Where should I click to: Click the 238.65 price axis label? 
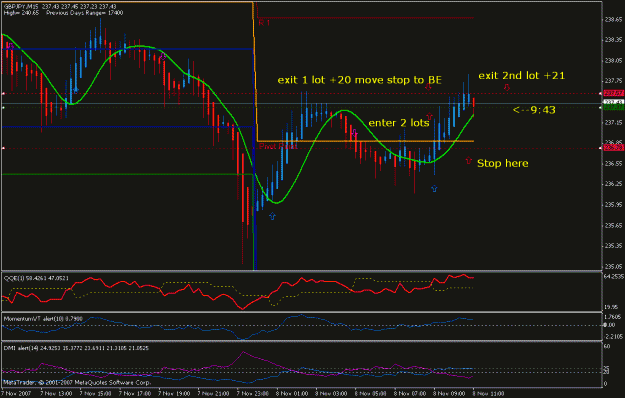[x=614, y=20]
